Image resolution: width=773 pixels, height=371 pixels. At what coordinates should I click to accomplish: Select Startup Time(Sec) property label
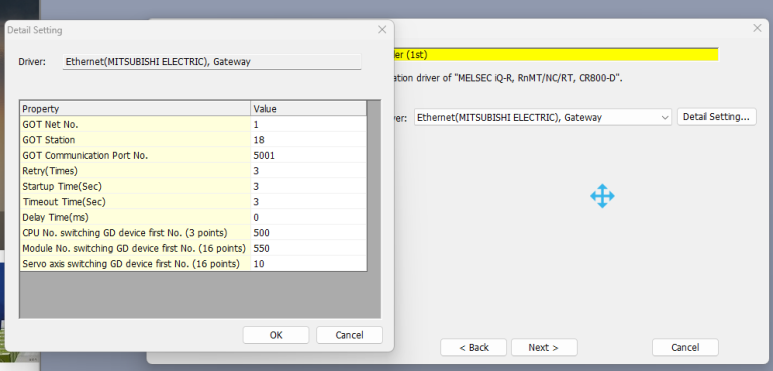click(x=135, y=187)
